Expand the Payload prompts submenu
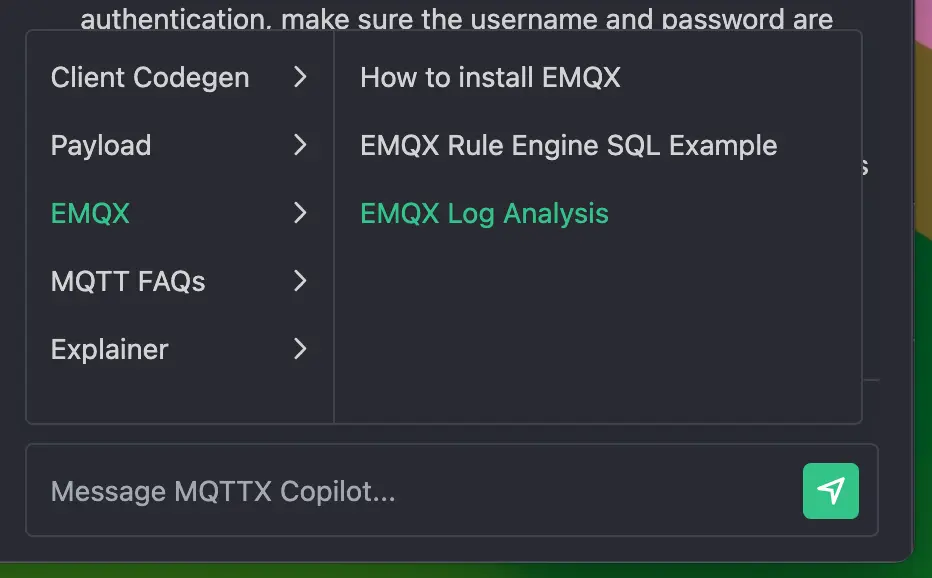Viewport: 932px width, 578px height. click(300, 145)
